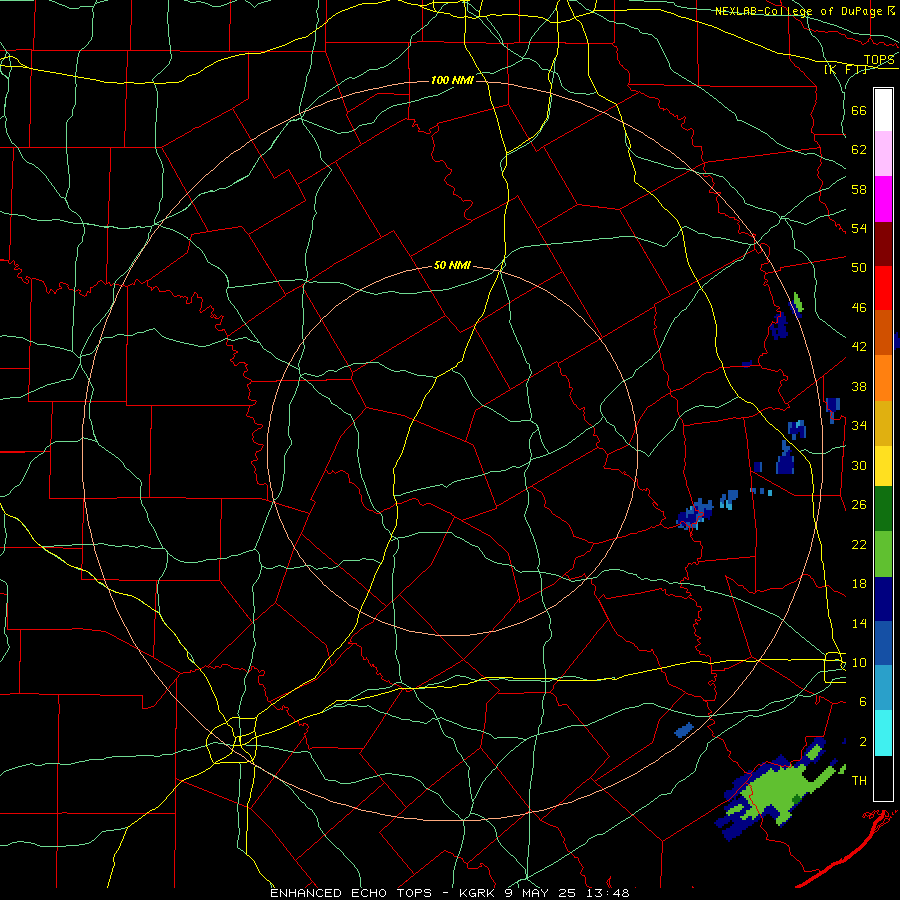
Task: Click the '38' legend value
Action: pos(859,386)
